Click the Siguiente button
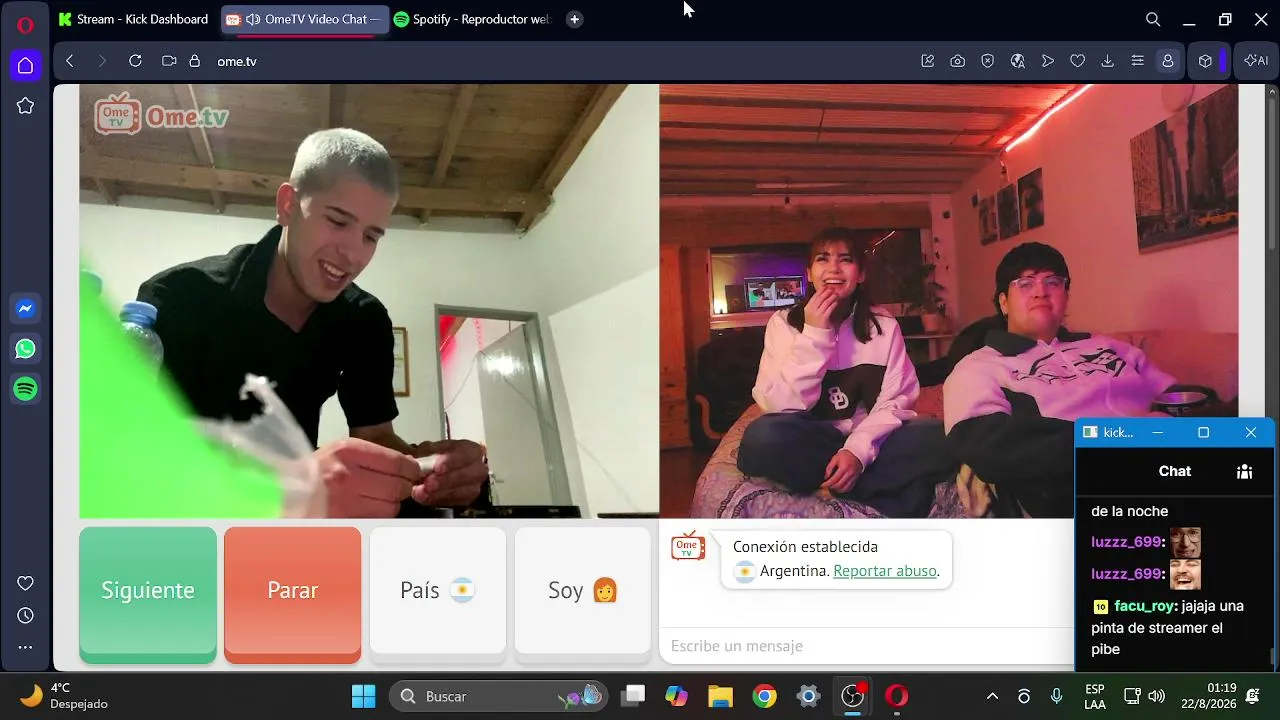The height and width of the screenshot is (720, 1280). click(x=148, y=594)
